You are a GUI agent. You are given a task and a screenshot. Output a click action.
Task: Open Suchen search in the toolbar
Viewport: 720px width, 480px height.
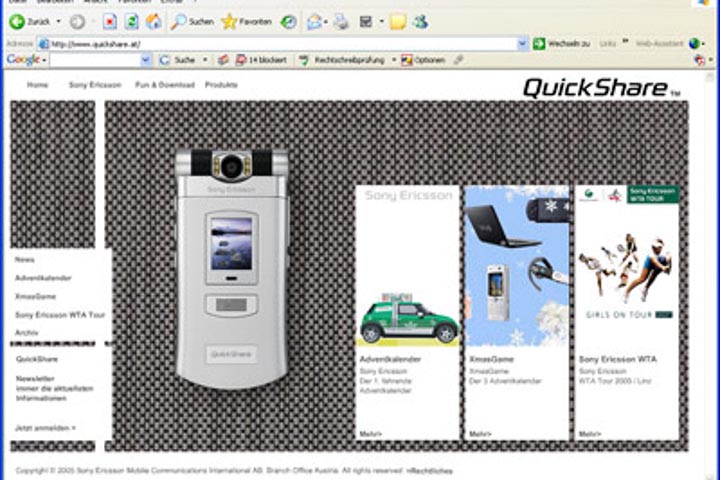pyautogui.click(x=192, y=22)
